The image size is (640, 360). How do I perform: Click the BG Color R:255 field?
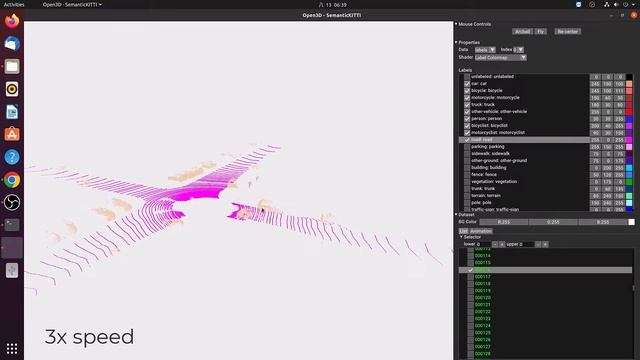(x=504, y=222)
